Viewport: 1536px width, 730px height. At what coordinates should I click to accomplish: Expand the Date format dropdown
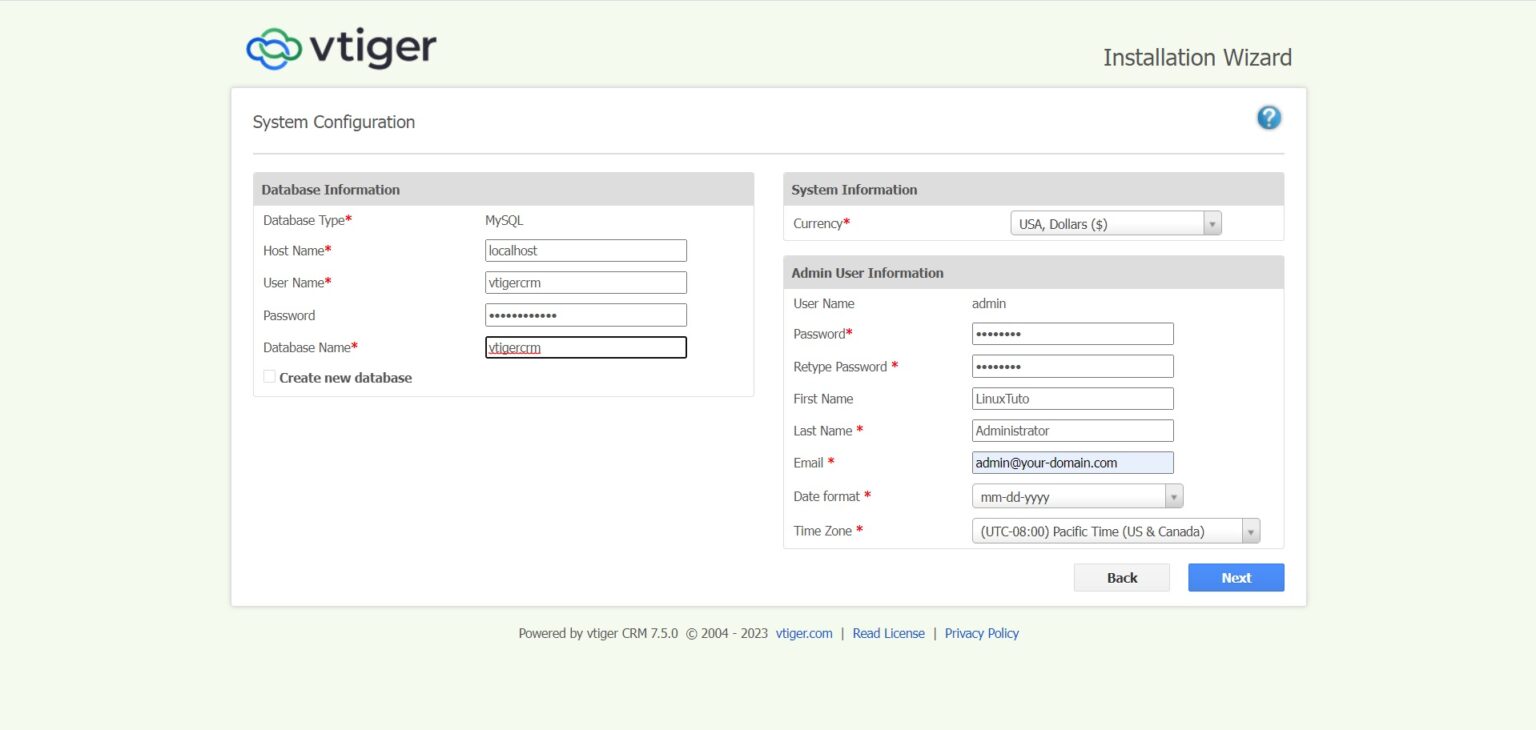1077,496
